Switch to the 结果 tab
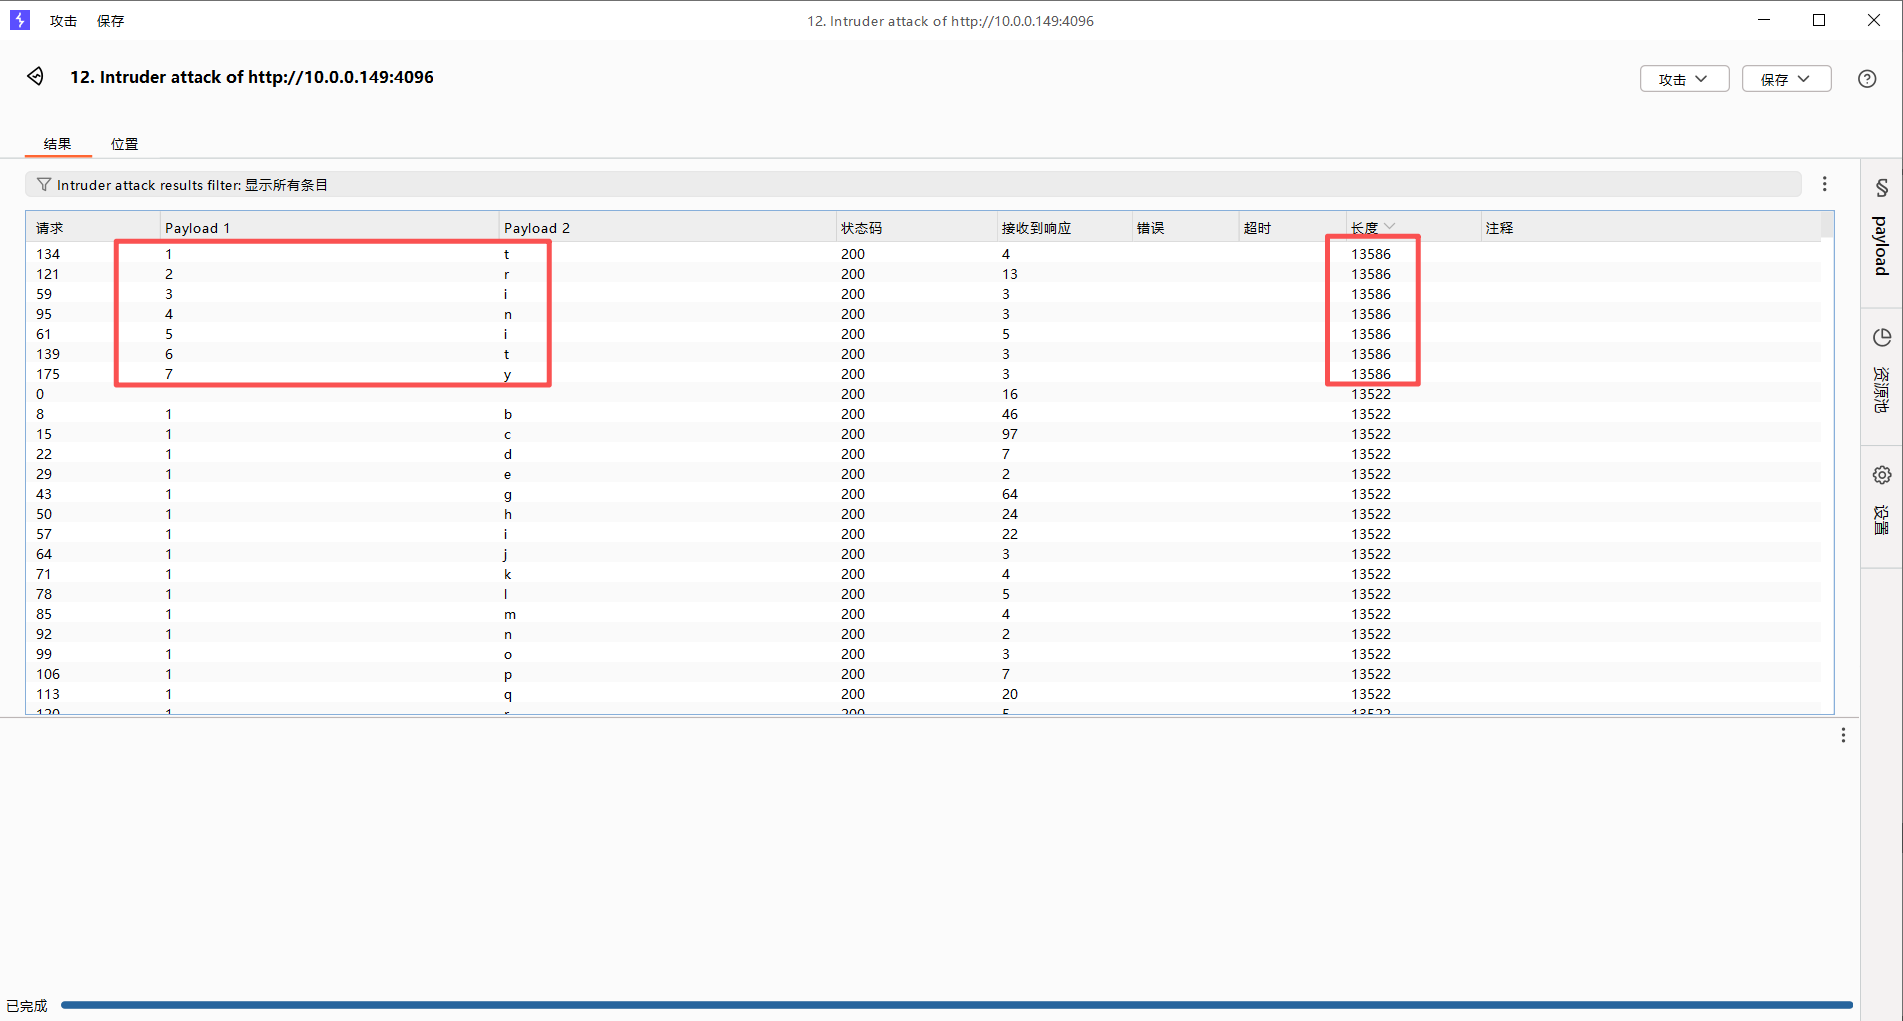This screenshot has height=1021, width=1903. pyautogui.click(x=58, y=144)
